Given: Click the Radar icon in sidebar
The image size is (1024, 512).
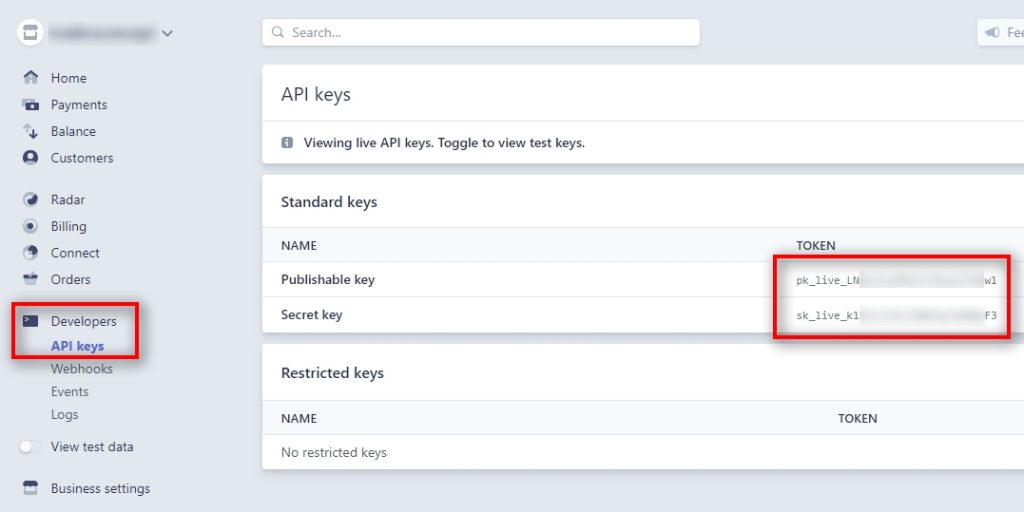Looking at the screenshot, I should (30, 200).
